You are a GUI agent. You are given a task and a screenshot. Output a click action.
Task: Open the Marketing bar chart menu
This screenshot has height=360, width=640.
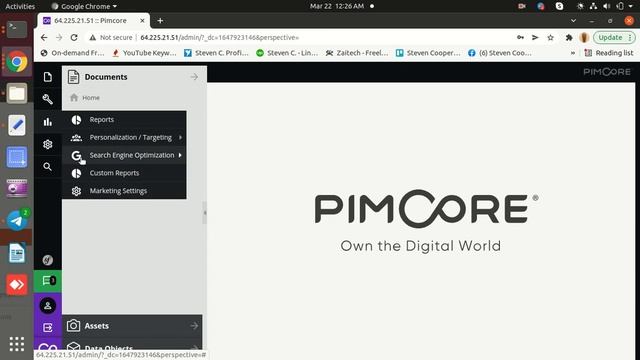click(x=48, y=122)
